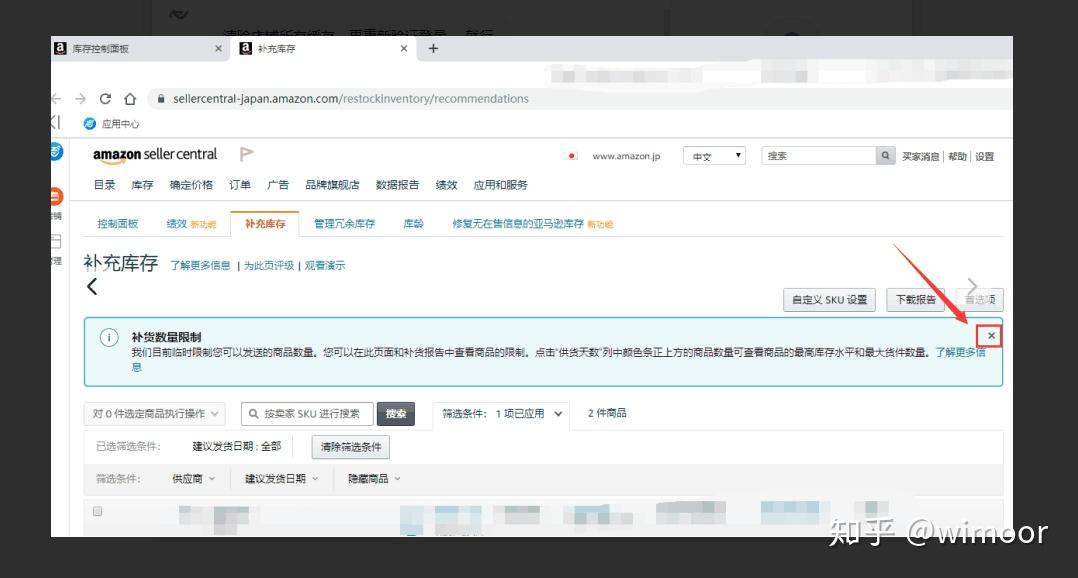Screen dimensions: 1078x578
Task: Click the browser forward arrow
Action: (x=80, y=98)
